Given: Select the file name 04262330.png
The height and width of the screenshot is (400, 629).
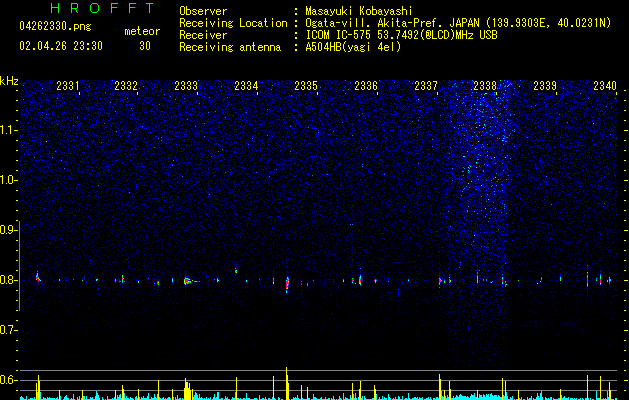Looking at the screenshot, I should click(55, 27).
